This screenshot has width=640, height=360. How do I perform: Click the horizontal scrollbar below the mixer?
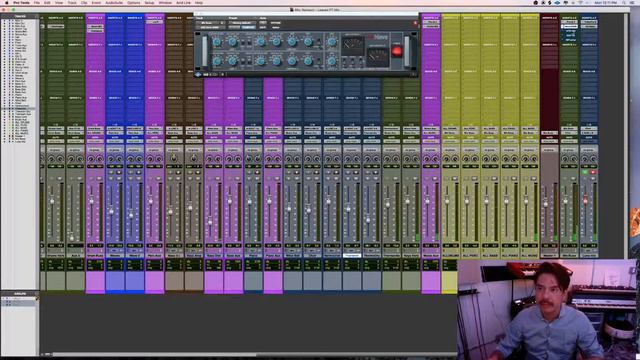154,354
